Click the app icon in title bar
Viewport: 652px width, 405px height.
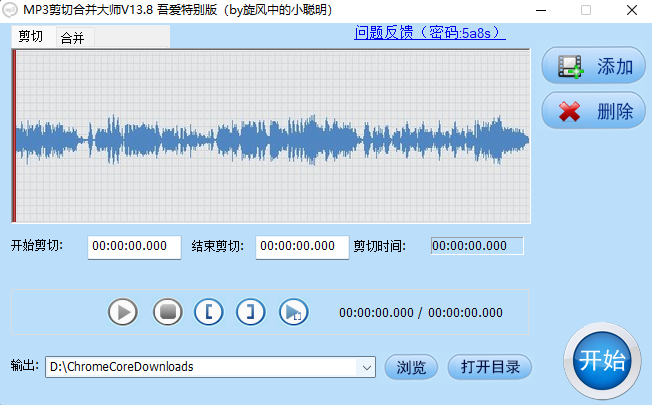click(10, 10)
